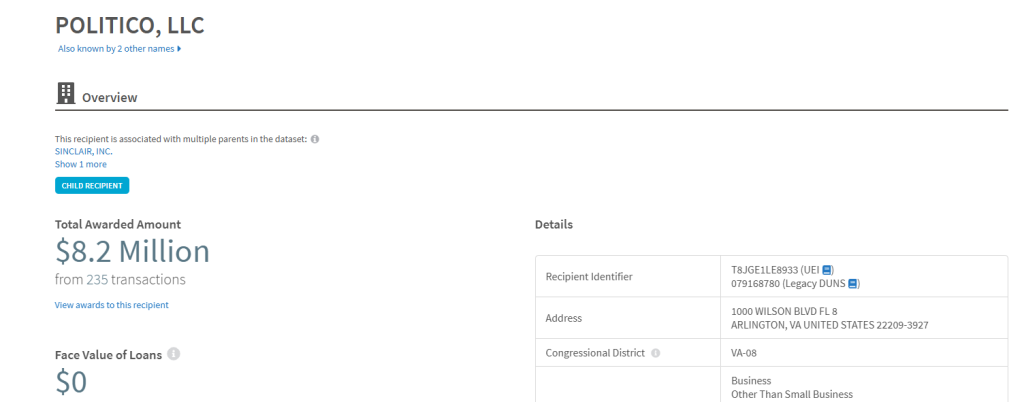Click the $8.2 Million awarded amount
This screenshot has width=1024, height=402.
click(x=133, y=252)
